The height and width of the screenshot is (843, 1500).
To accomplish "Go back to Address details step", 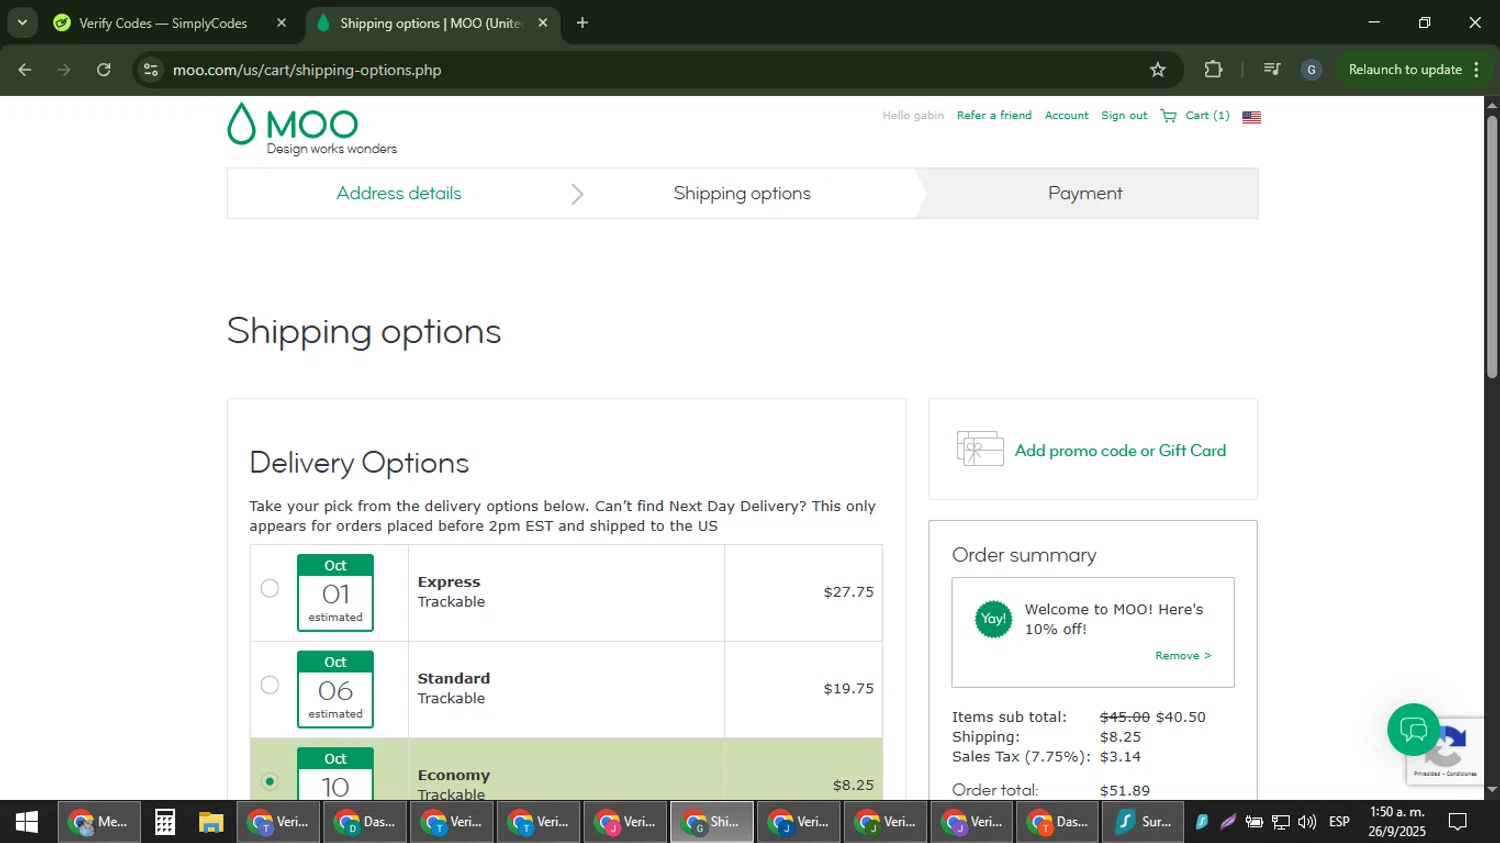I will coord(398,193).
